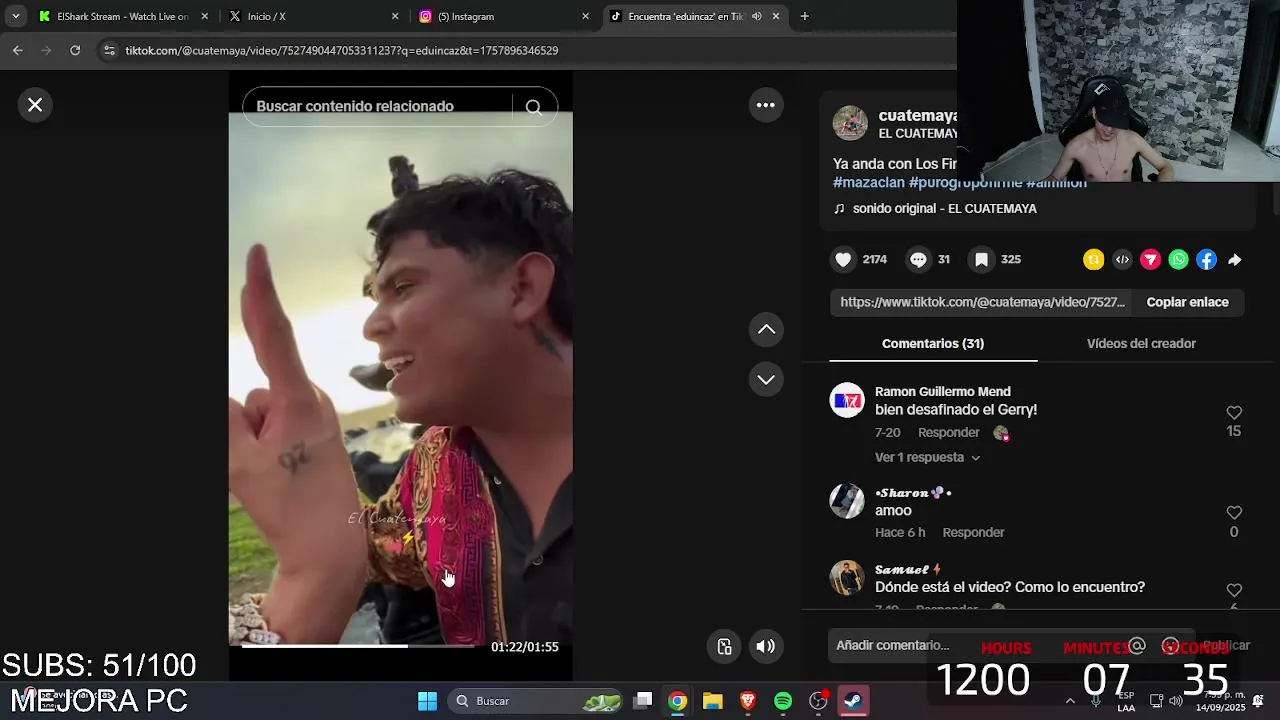Open the browser tab search dropdown
Viewport: 1280px width, 720px height.
pyautogui.click(x=16, y=16)
